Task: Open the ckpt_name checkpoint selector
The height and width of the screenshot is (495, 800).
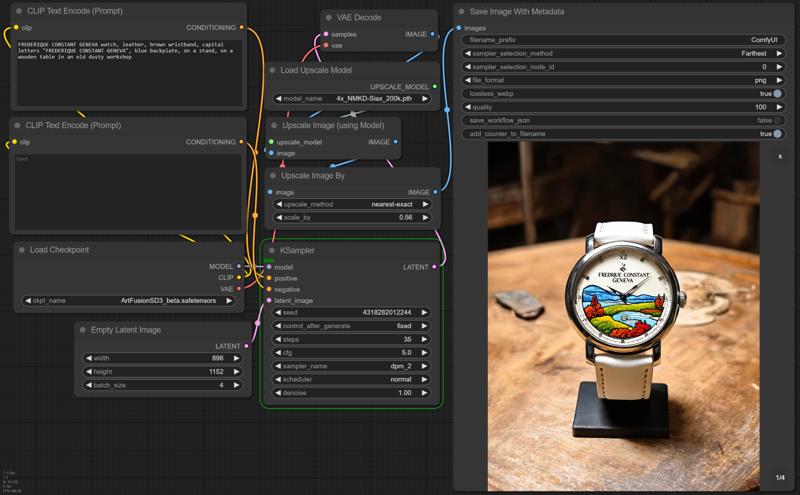Action: click(131, 300)
